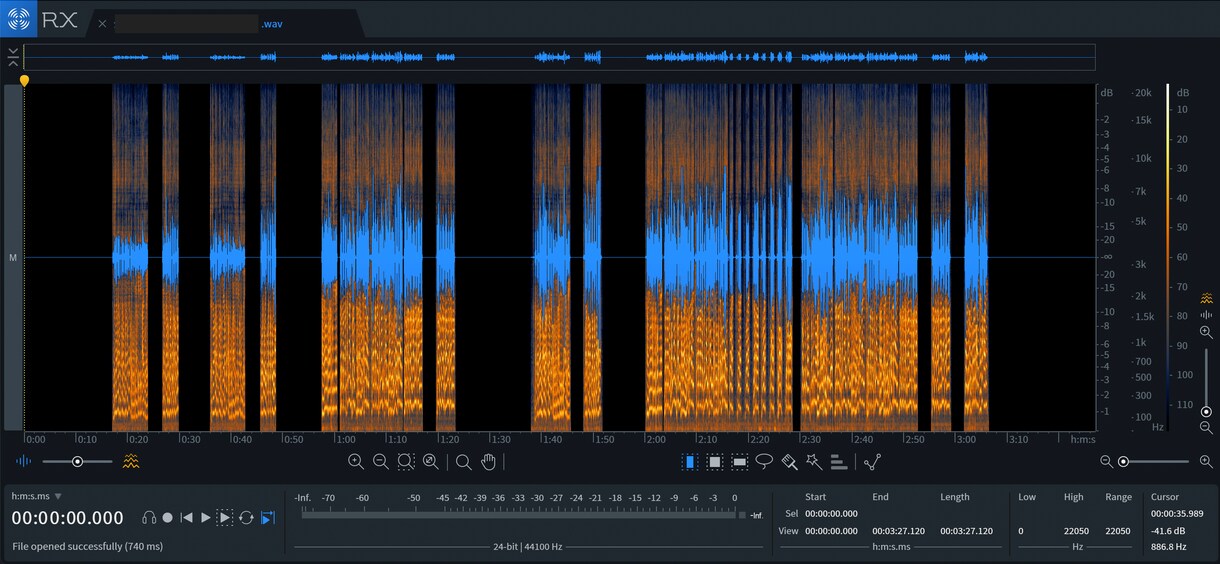
Task: Click the Play selection button
Action: tap(225, 517)
